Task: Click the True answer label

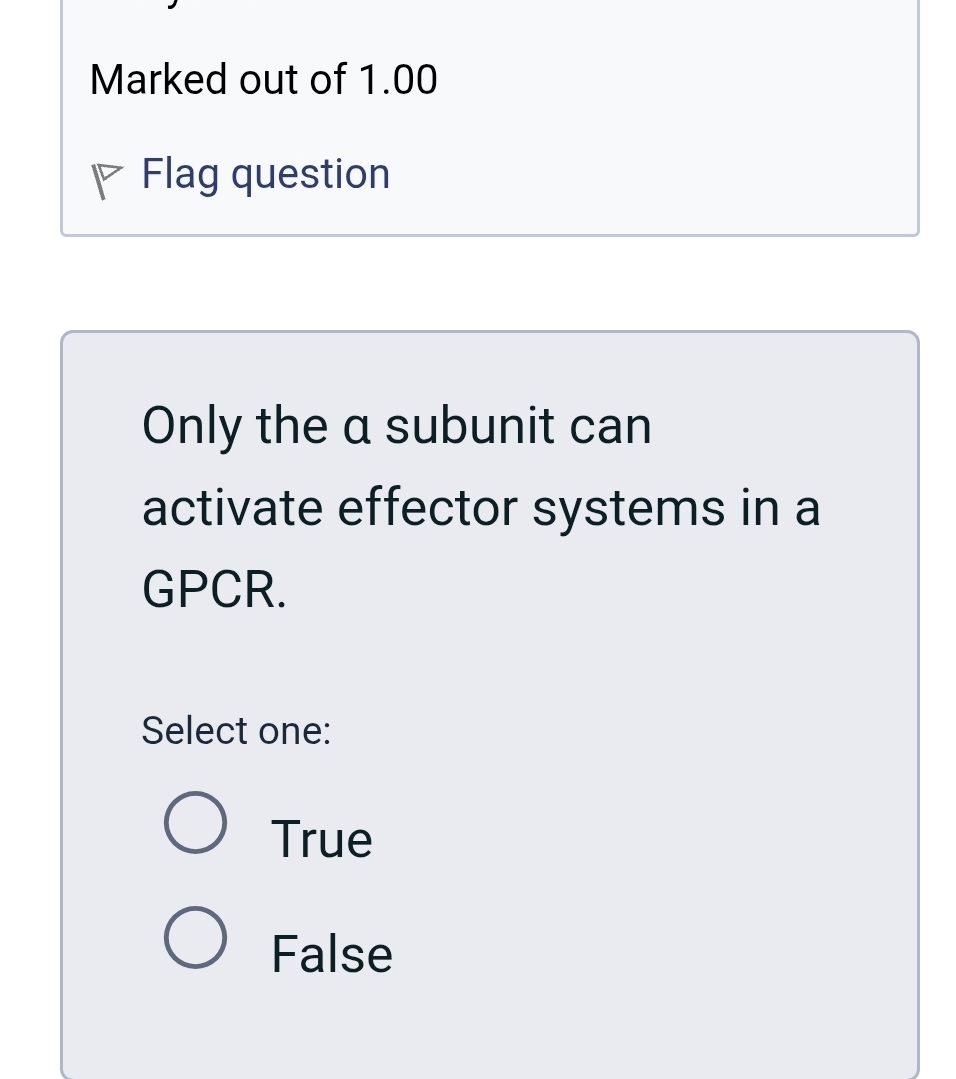Action: pyautogui.click(x=322, y=839)
